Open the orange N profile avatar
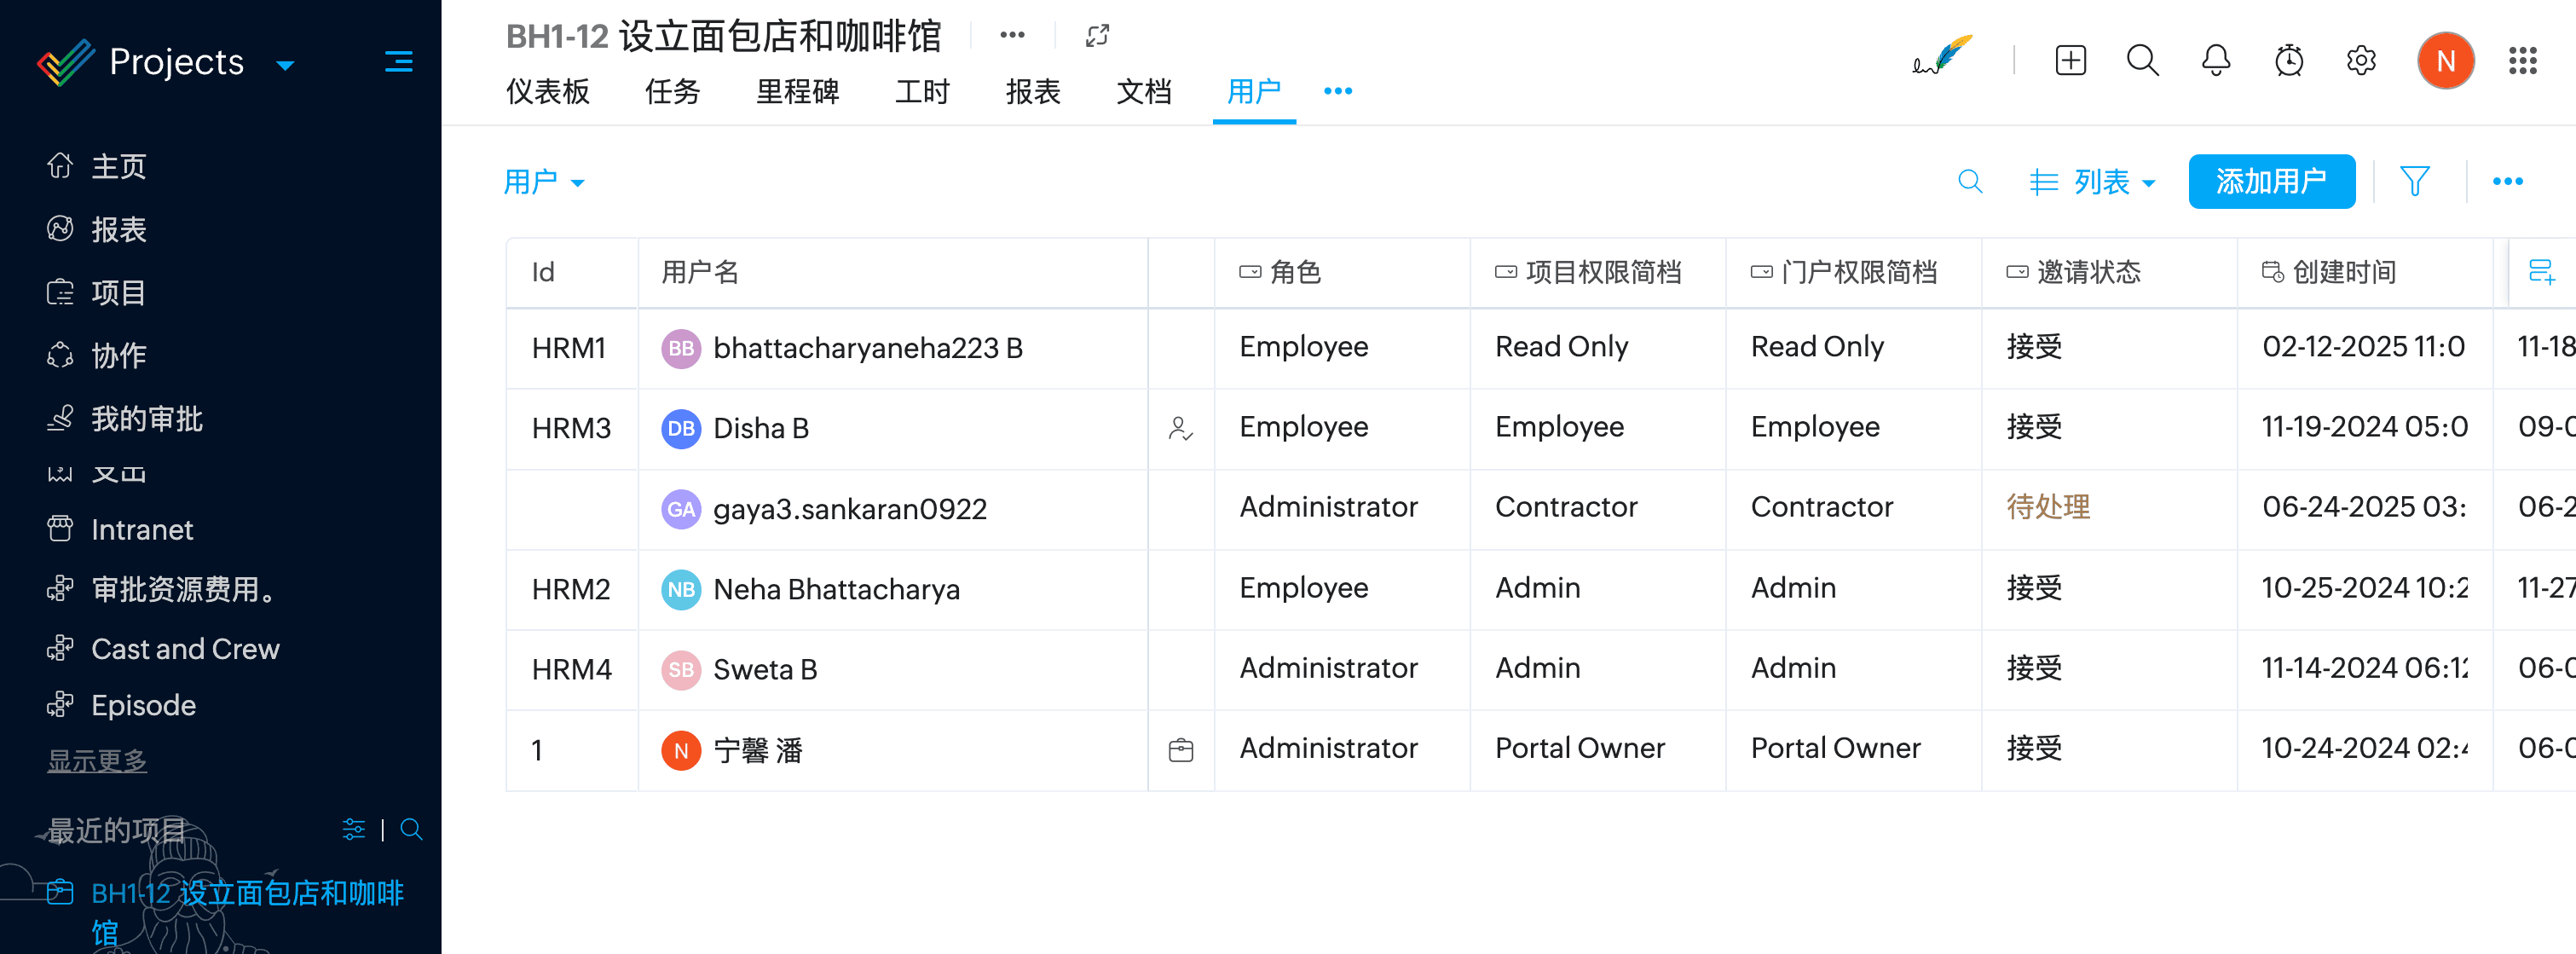 pyautogui.click(x=2445, y=61)
